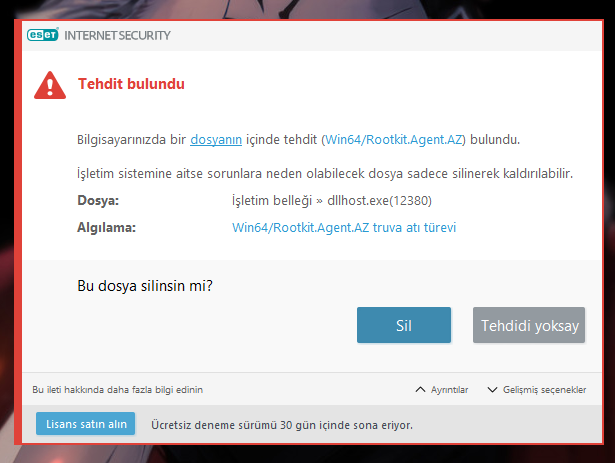This screenshot has height=463, width=615.
Task: Click the sentence starting 'İşletim sistemine aitse'
Action: click(325, 173)
